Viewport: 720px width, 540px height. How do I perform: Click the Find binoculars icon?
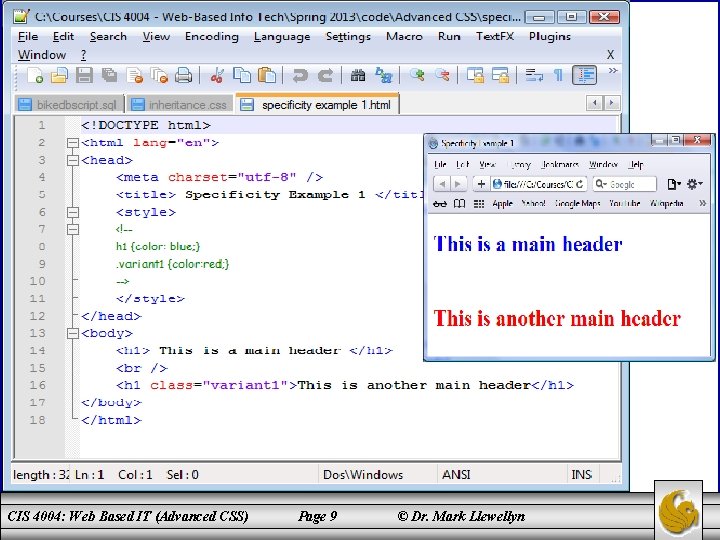point(358,75)
